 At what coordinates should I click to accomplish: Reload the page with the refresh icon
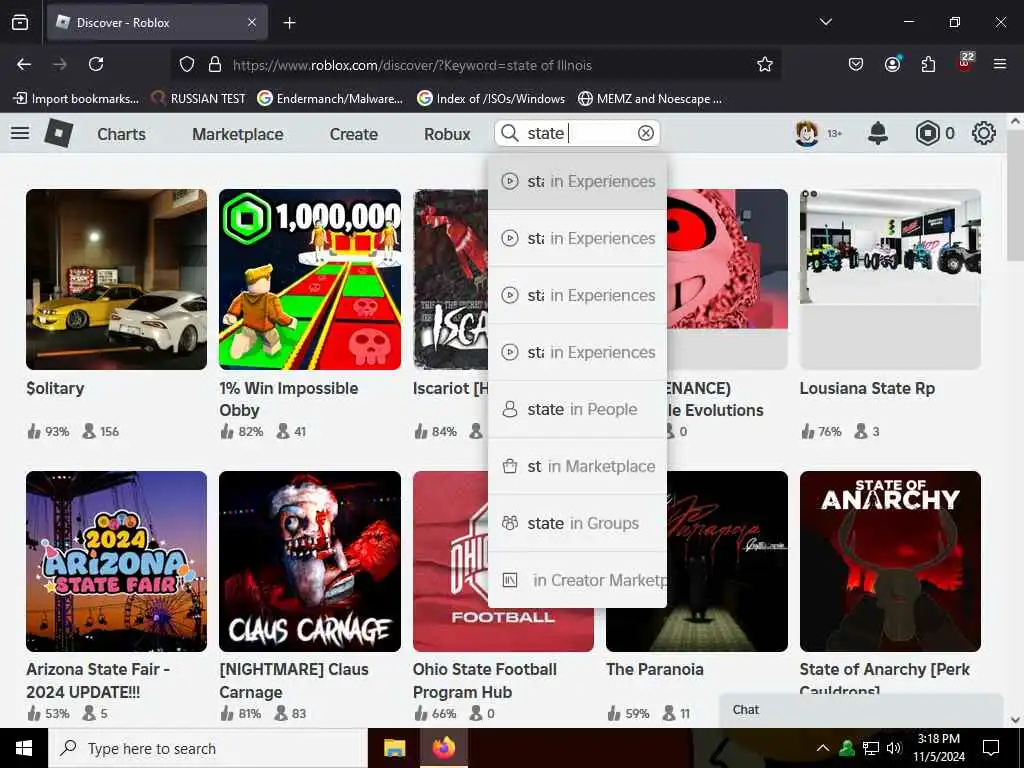96,64
